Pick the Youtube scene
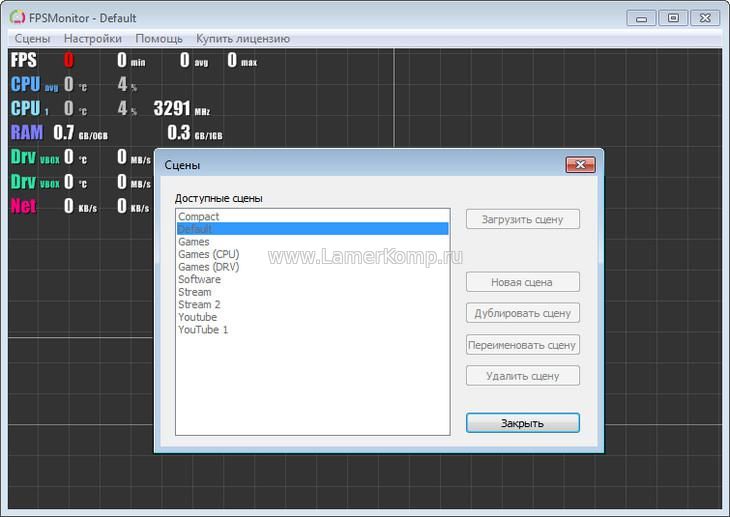The image size is (730, 517). [197, 317]
